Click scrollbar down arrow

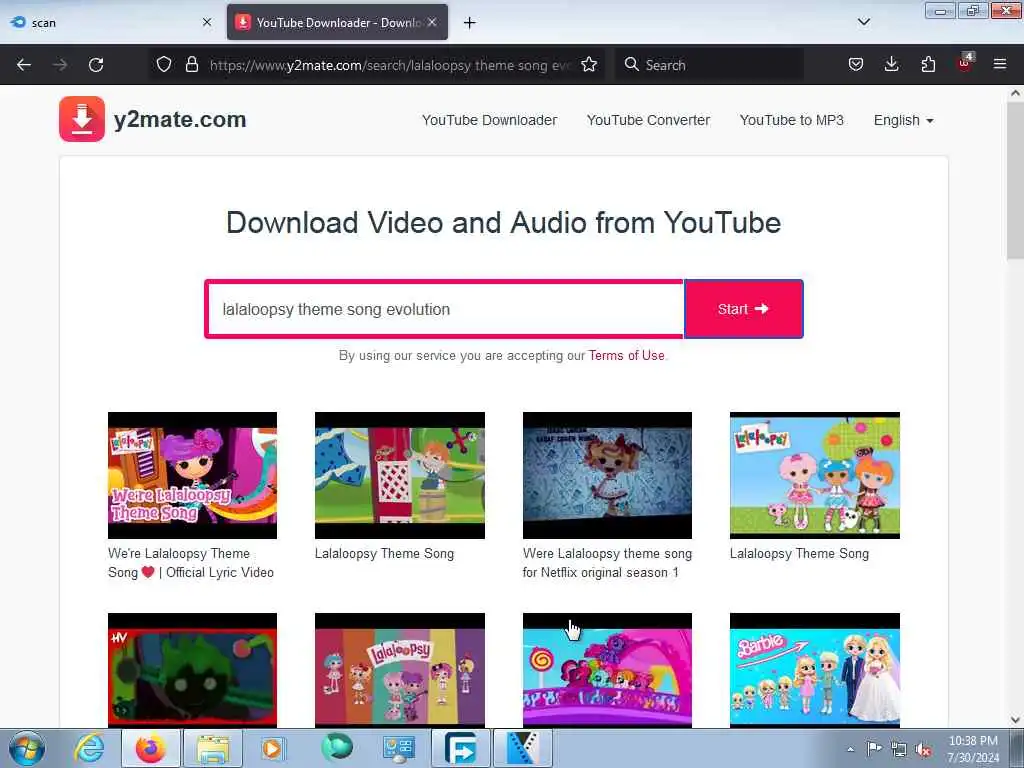1015,720
